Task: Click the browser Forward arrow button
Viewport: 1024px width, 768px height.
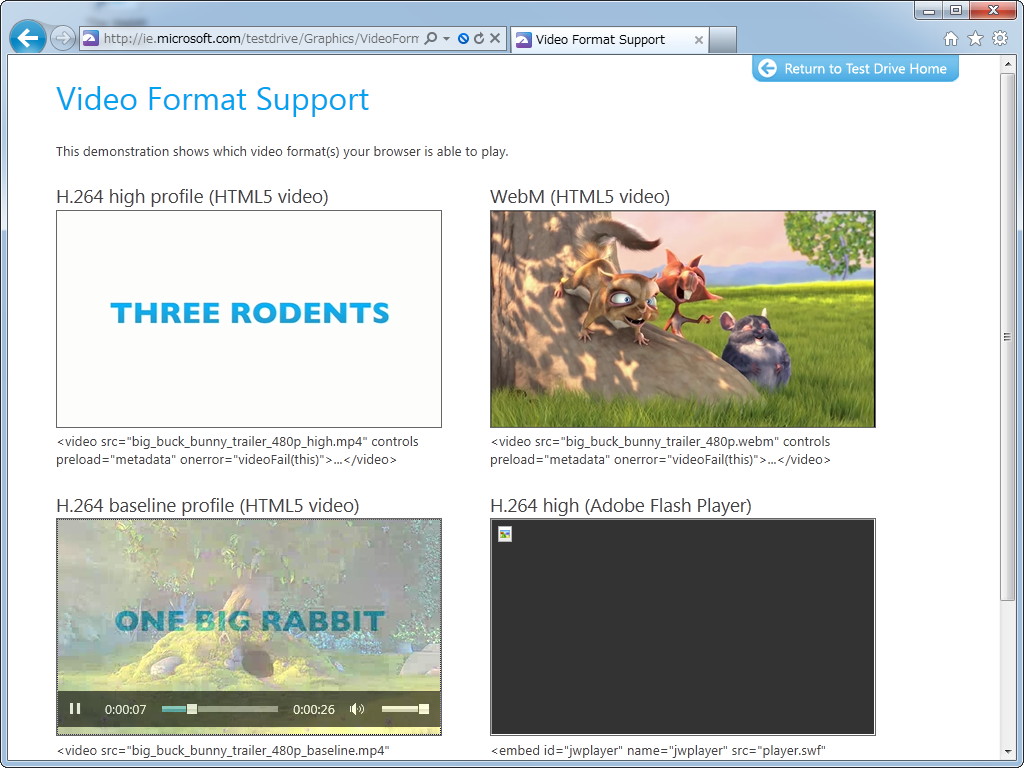Action: 63,39
